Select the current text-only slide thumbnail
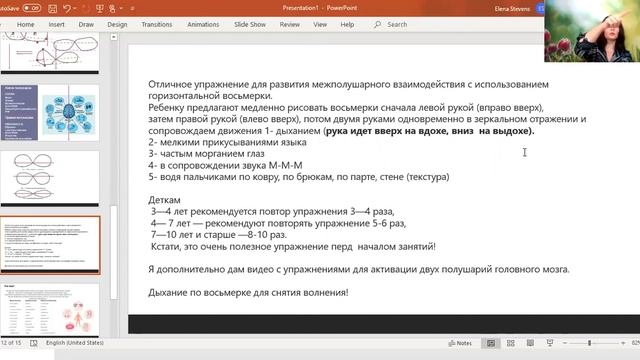The height and width of the screenshot is (360, 640). click(x=50, y=244)
